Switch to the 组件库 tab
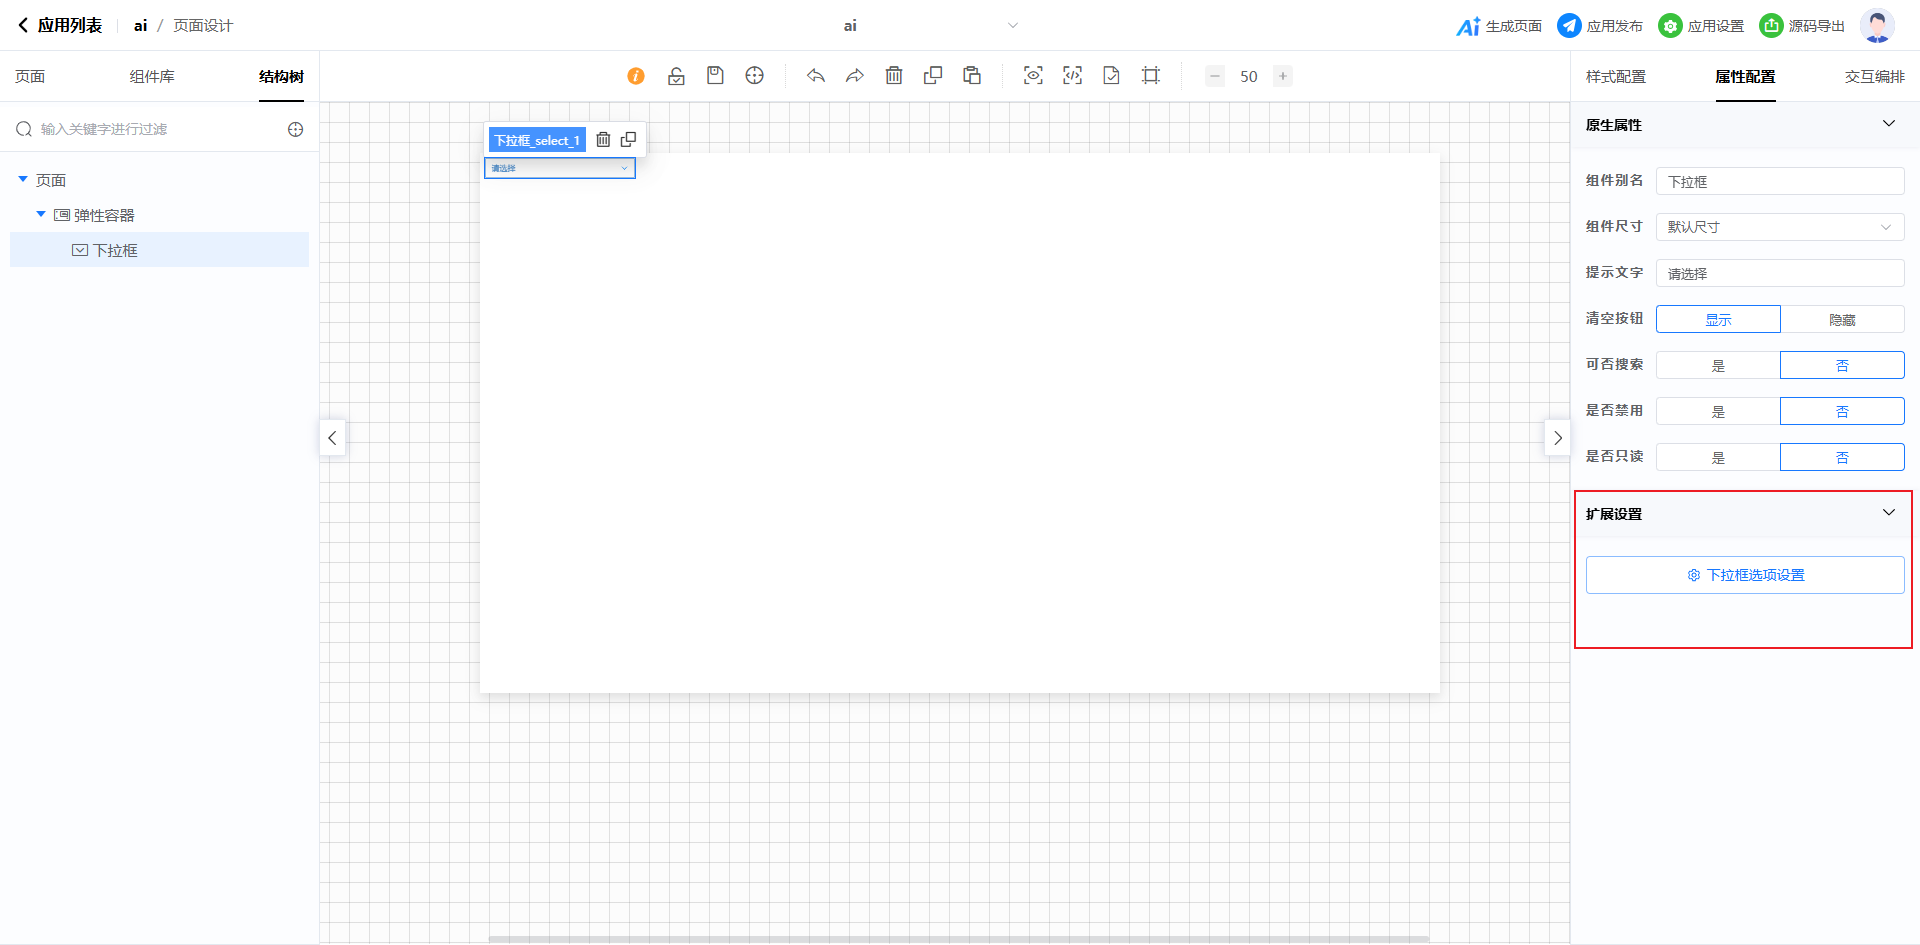 (152, 77)
